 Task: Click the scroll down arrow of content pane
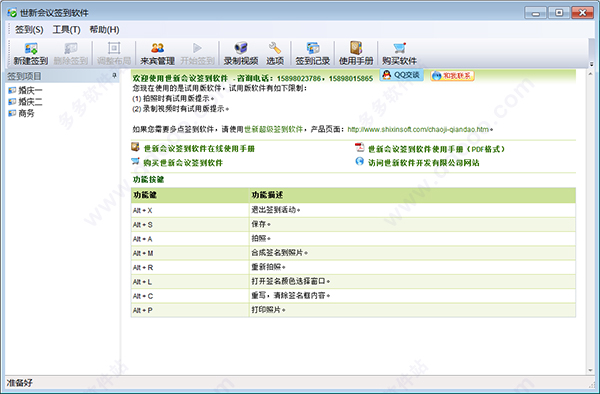click(591, 370)
